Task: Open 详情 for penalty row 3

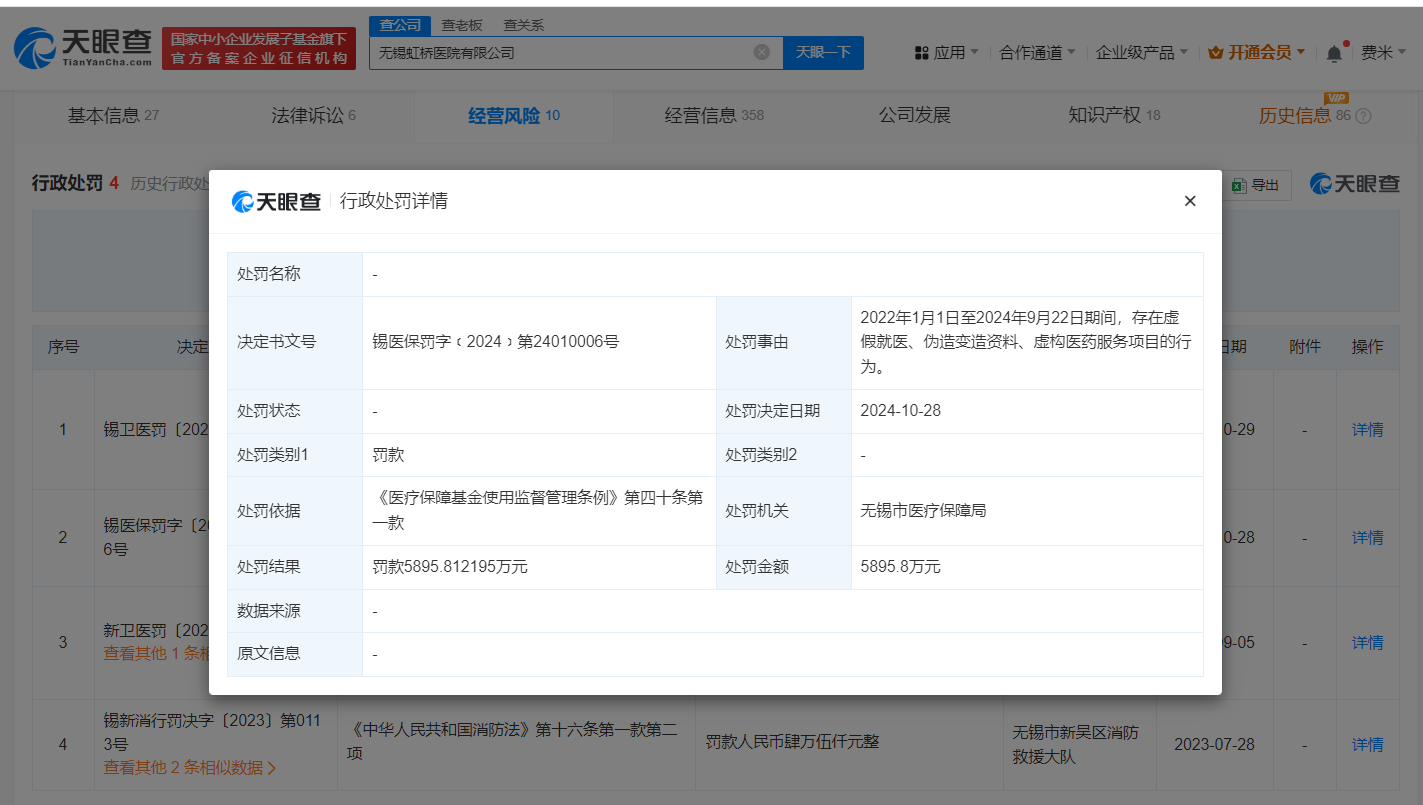Action: tap(1367, 642)
